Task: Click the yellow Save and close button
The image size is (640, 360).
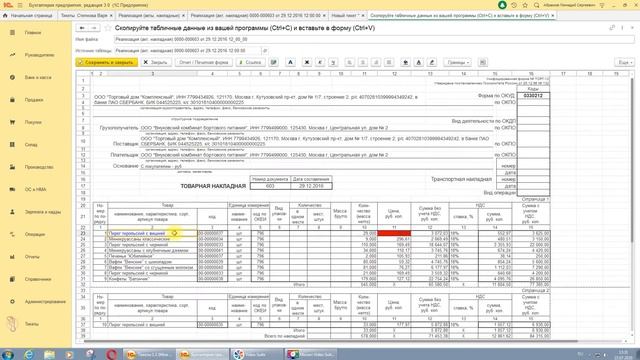Action: 106,62
